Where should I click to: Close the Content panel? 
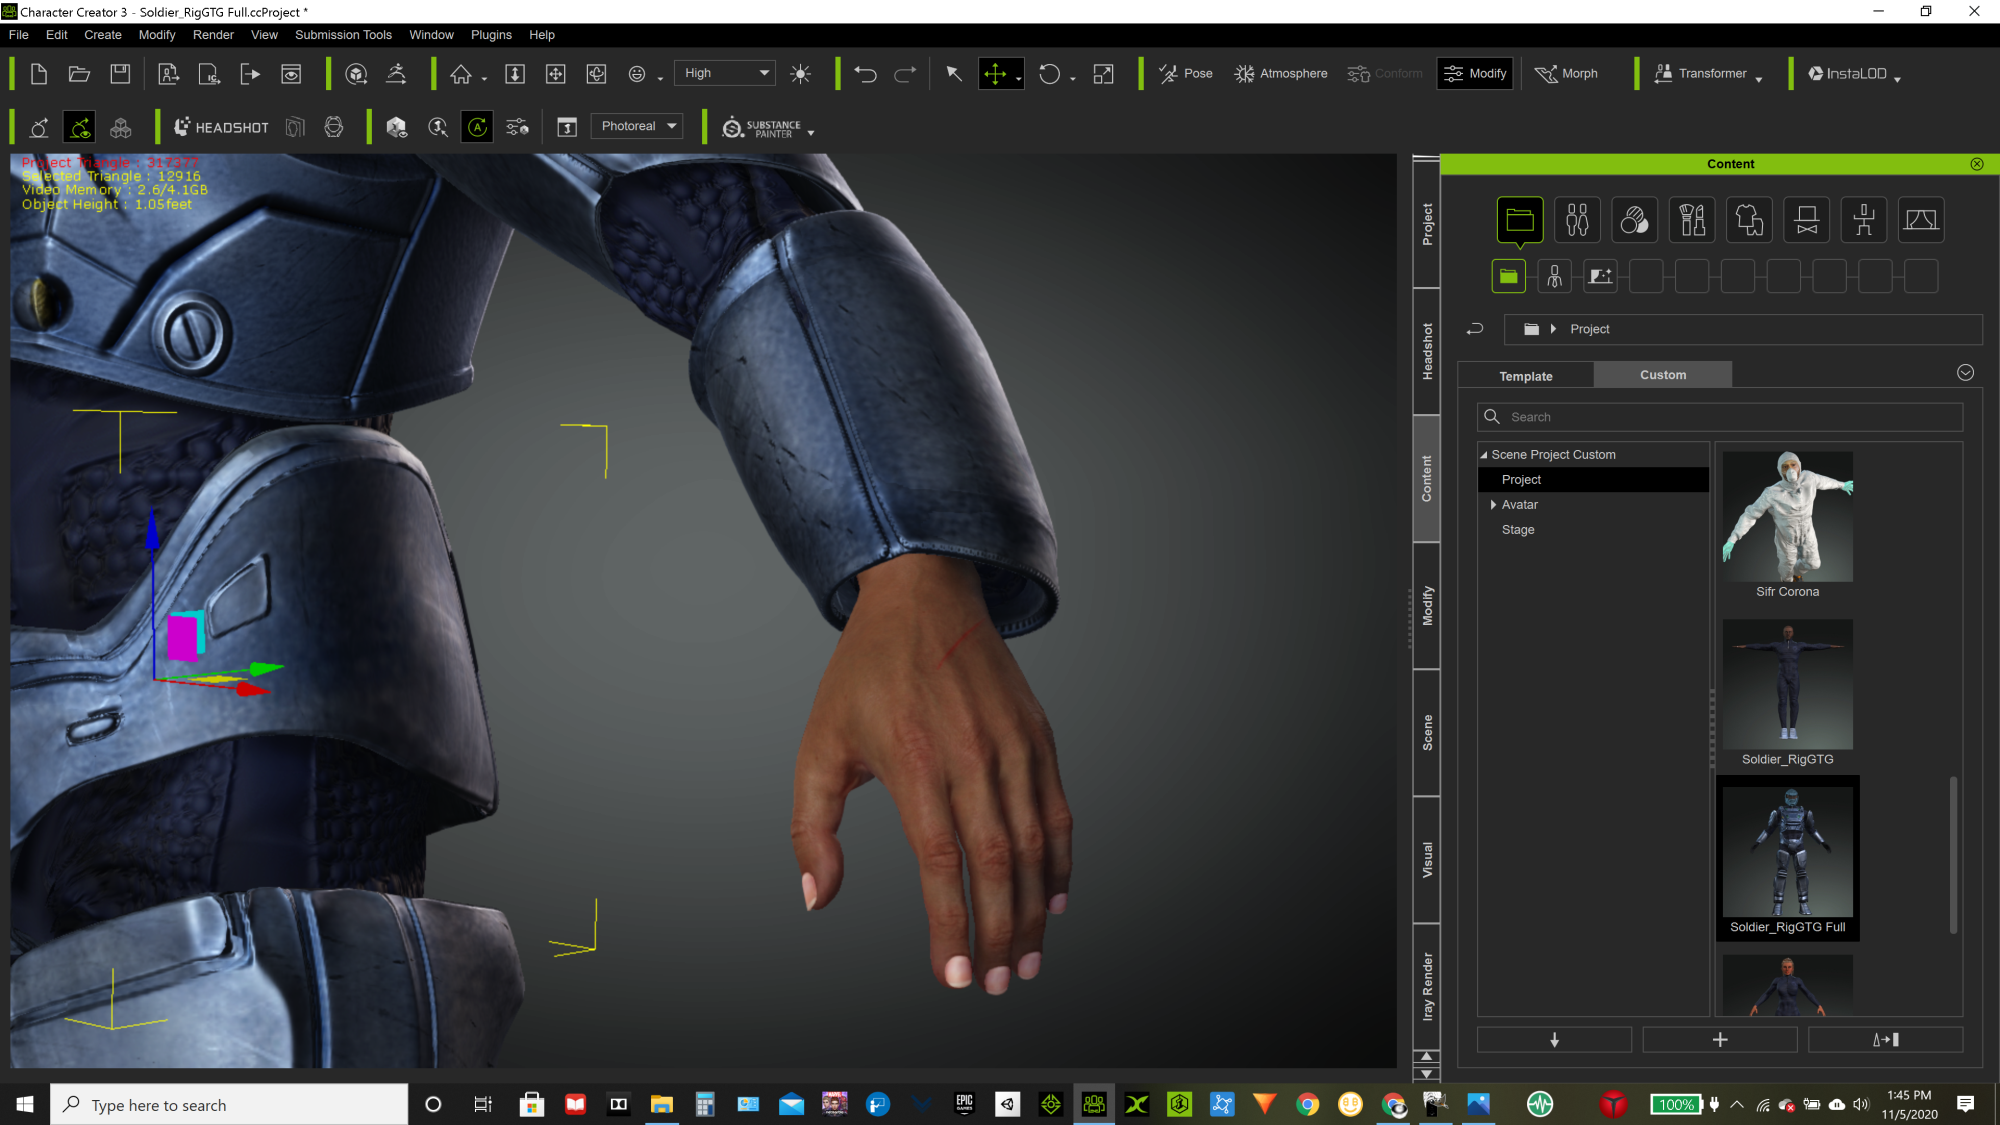pyautogui.click(x=1977, y=164)
